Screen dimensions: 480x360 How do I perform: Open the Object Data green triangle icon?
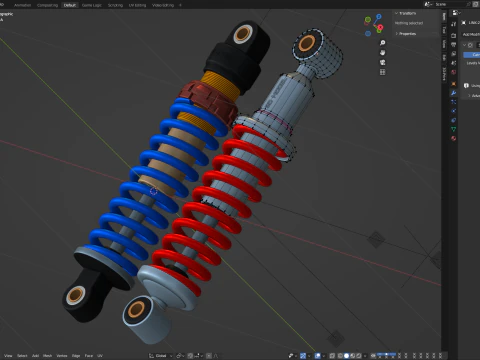tap(453, 129)
